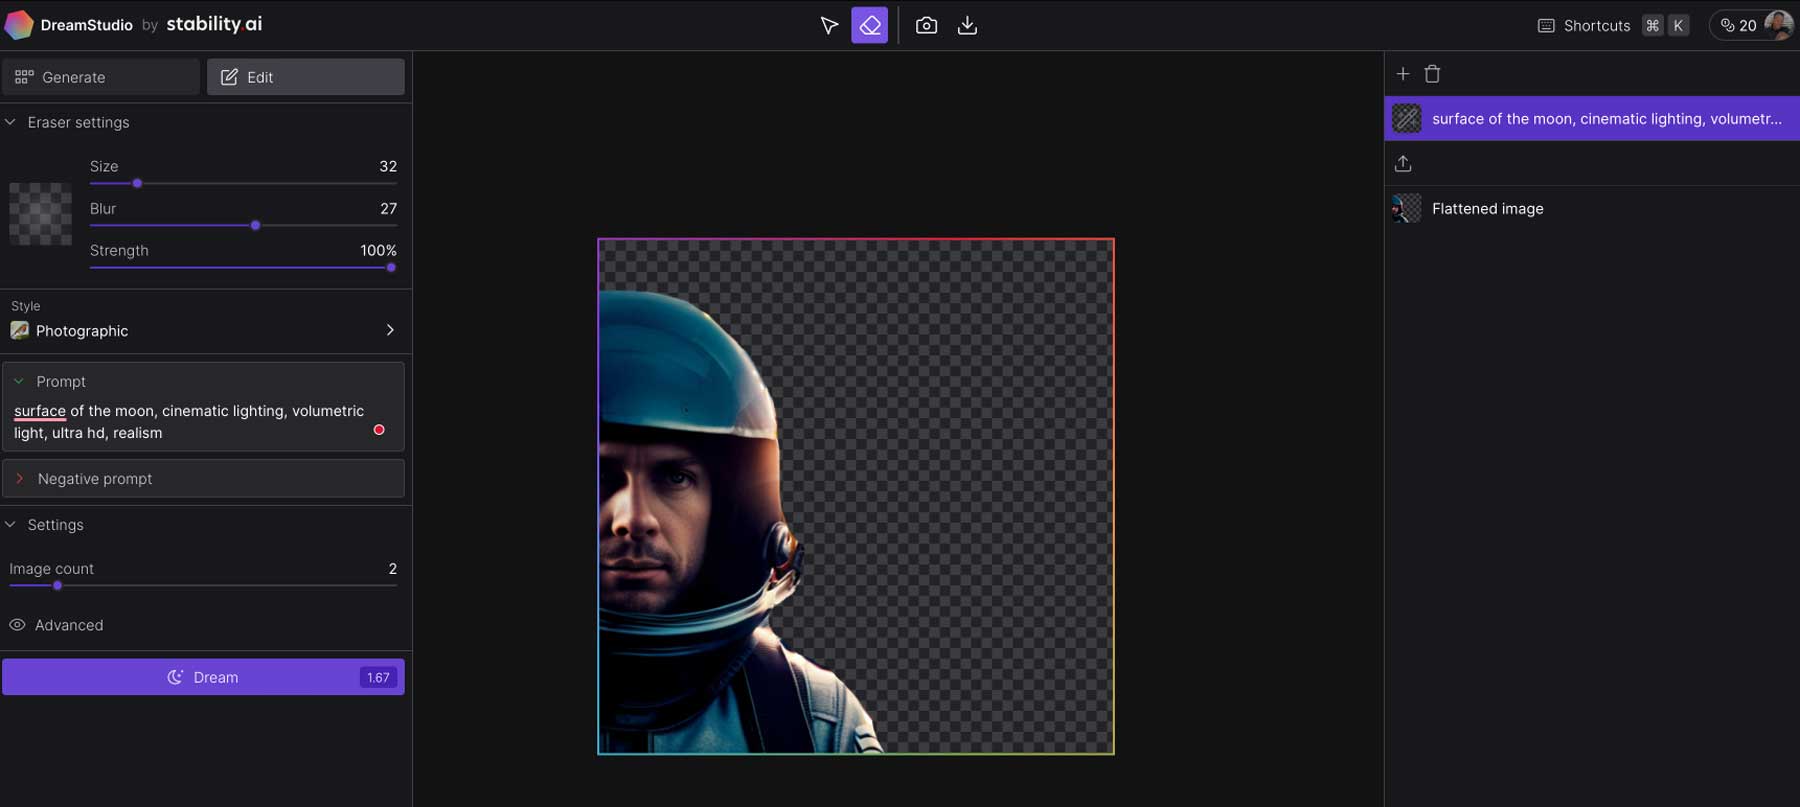Select the pointer selection tool
Viewport: 1800px width, 807px height.
coord(829,26)
